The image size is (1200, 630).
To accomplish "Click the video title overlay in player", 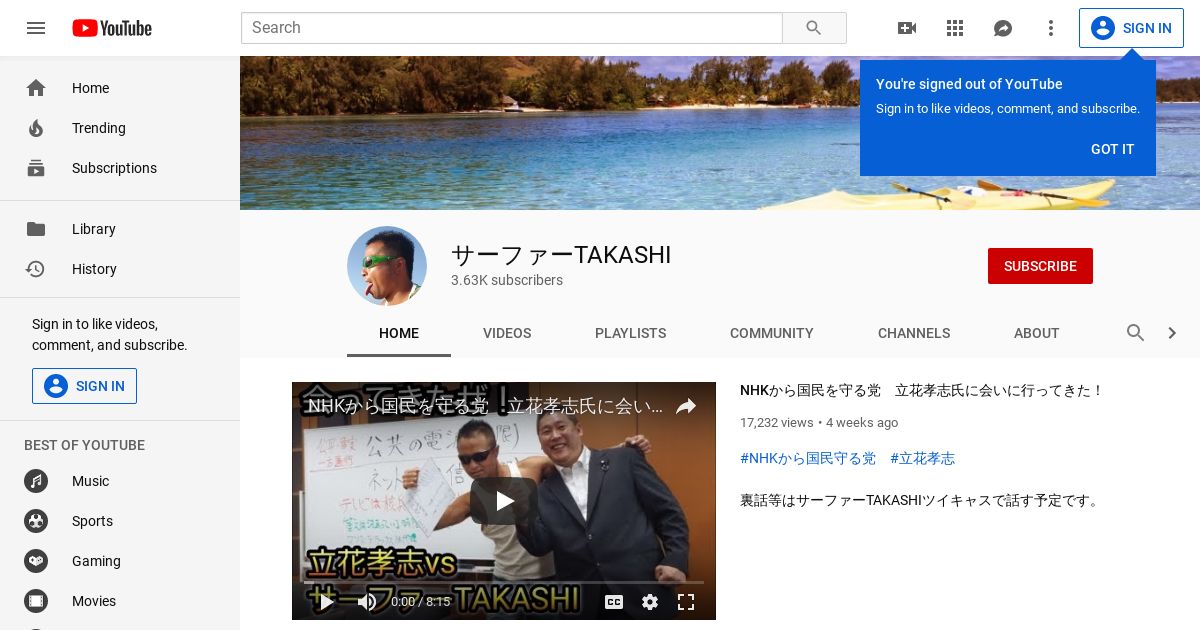I will [485, 406].
